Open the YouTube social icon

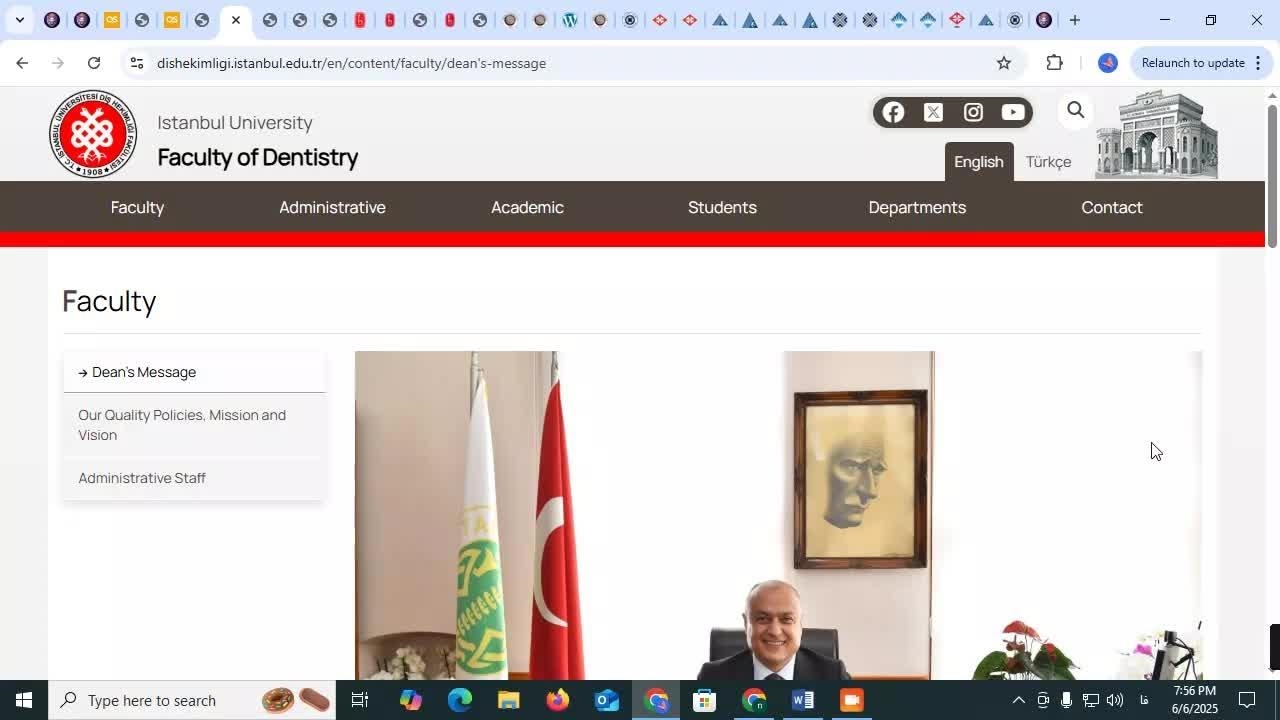point(1013,112)
